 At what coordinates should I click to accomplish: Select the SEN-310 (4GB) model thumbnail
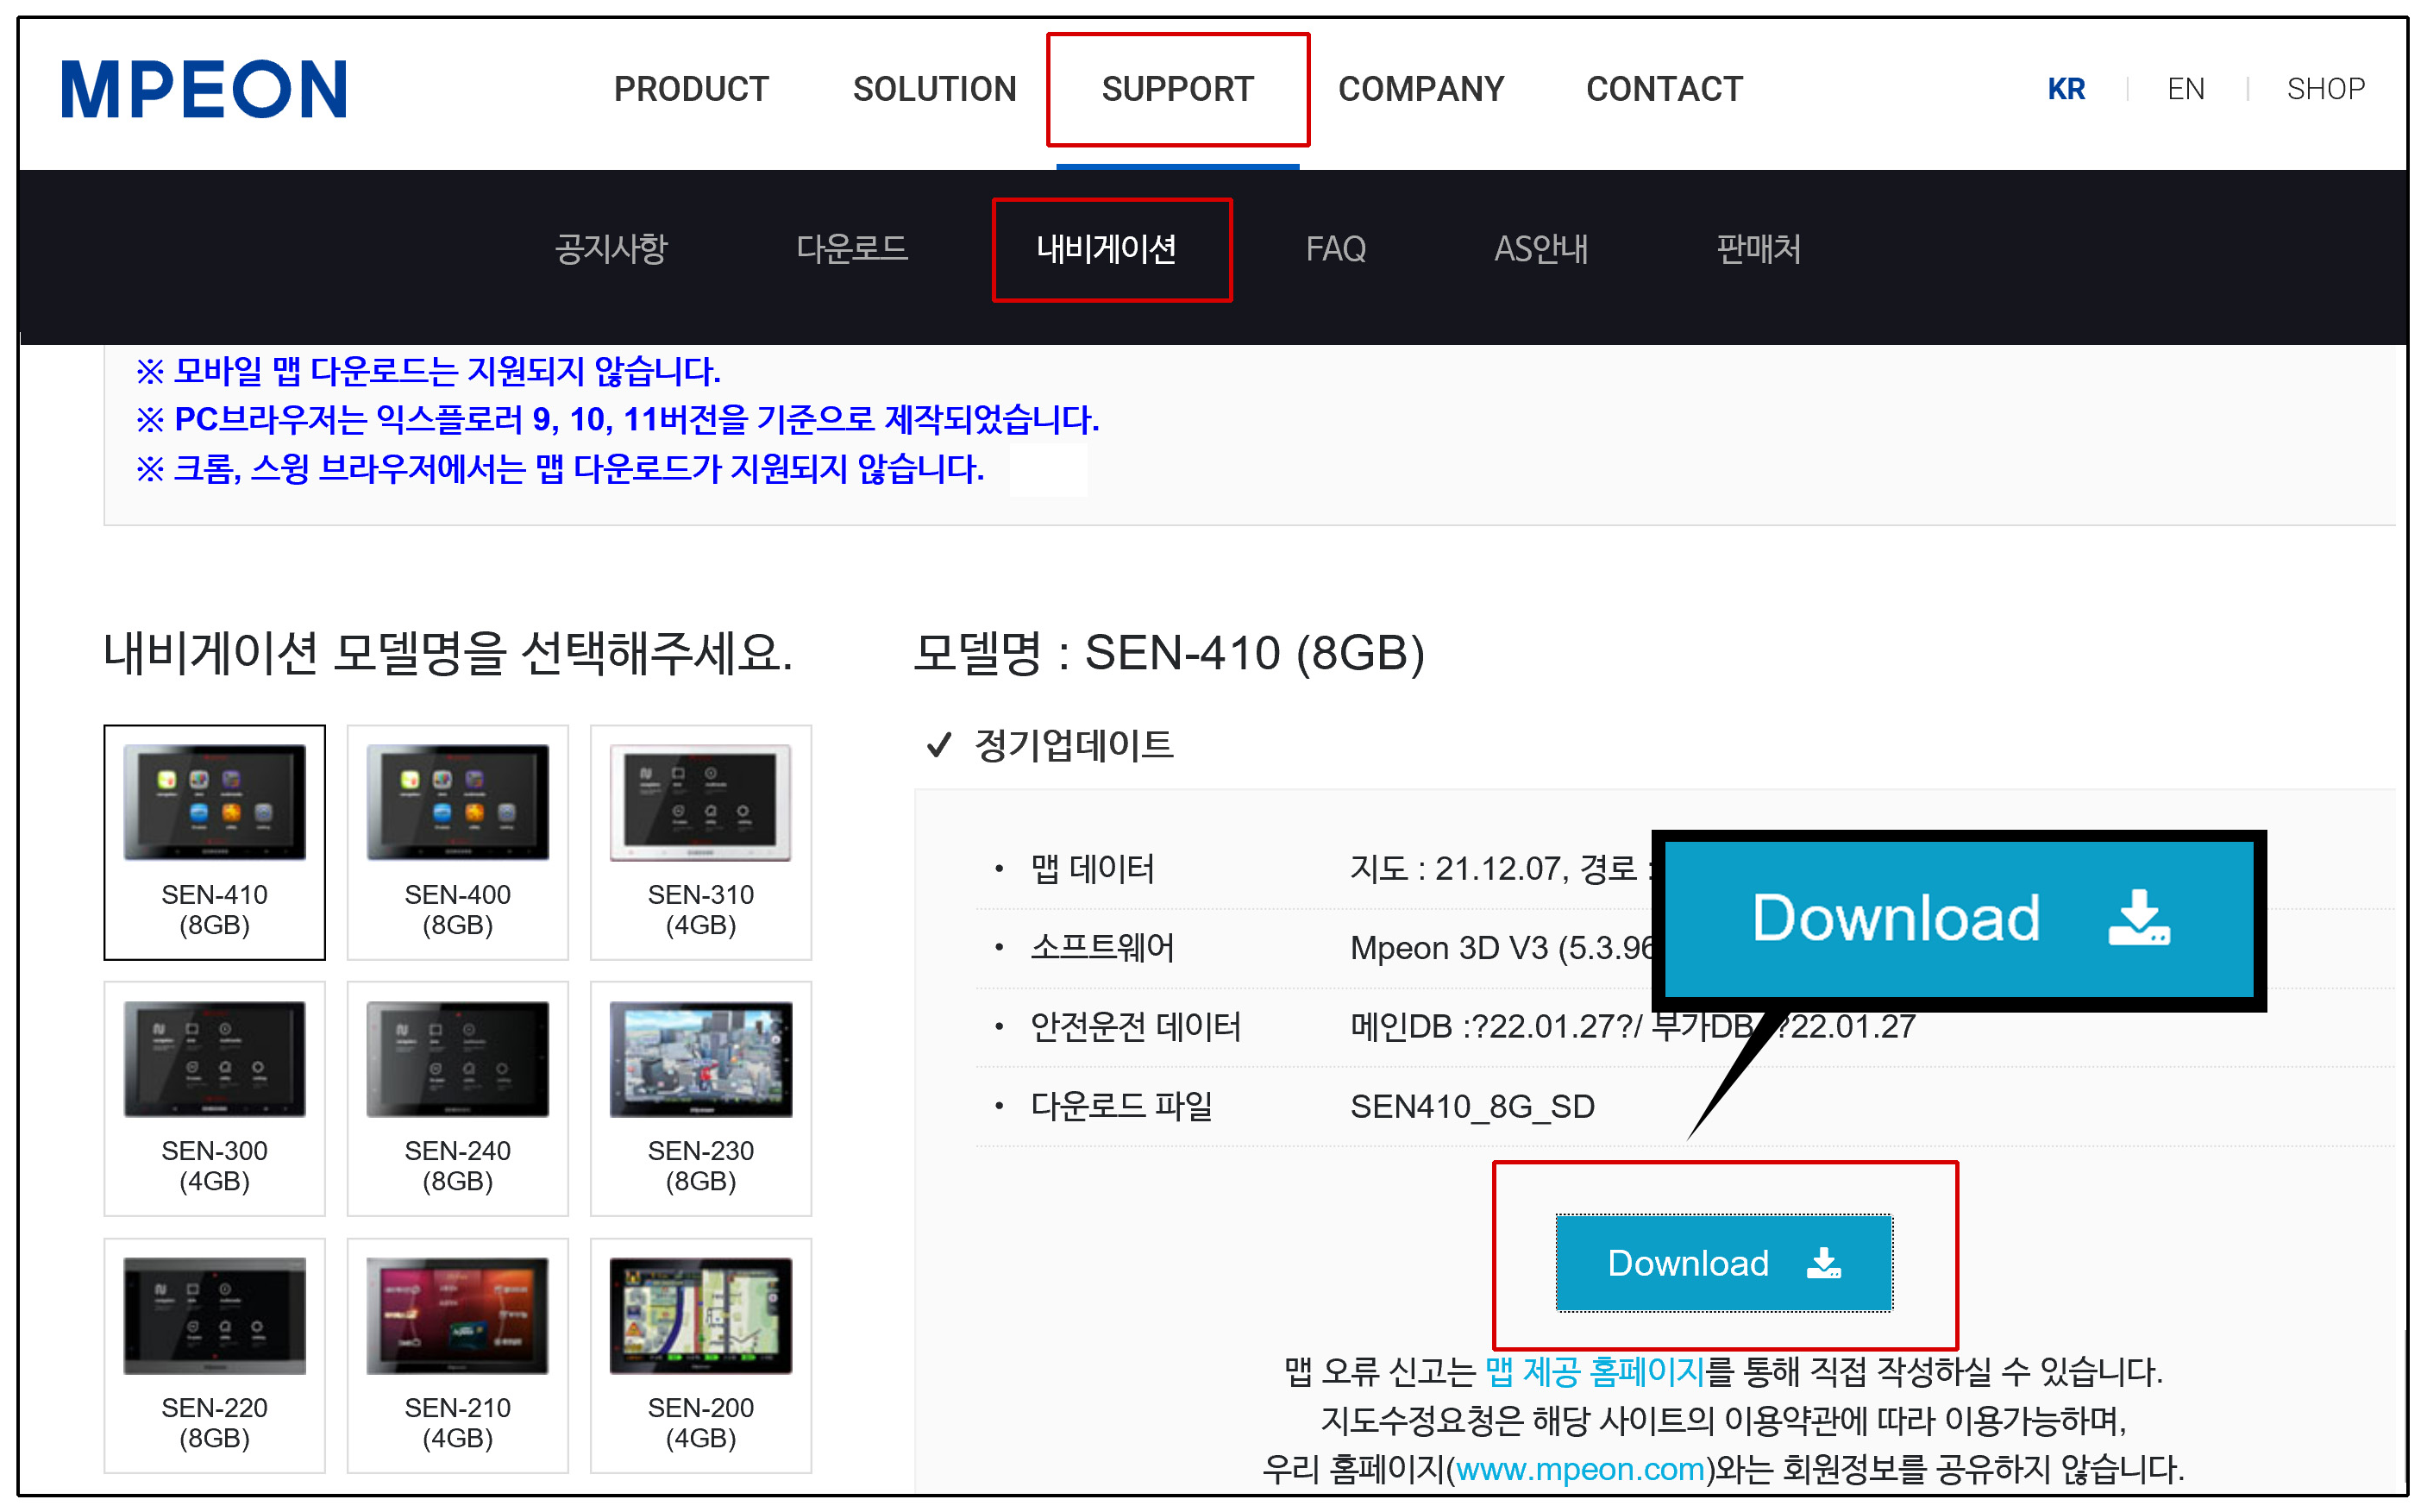[700, 842]
